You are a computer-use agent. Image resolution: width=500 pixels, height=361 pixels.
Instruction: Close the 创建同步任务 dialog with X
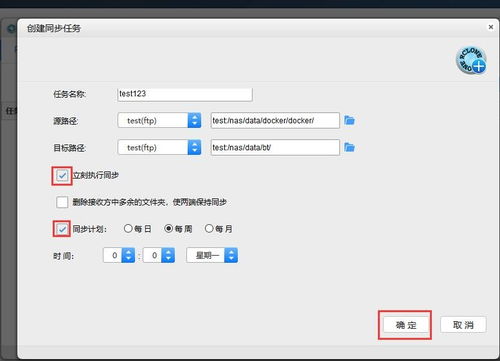[x=491, y=27]
